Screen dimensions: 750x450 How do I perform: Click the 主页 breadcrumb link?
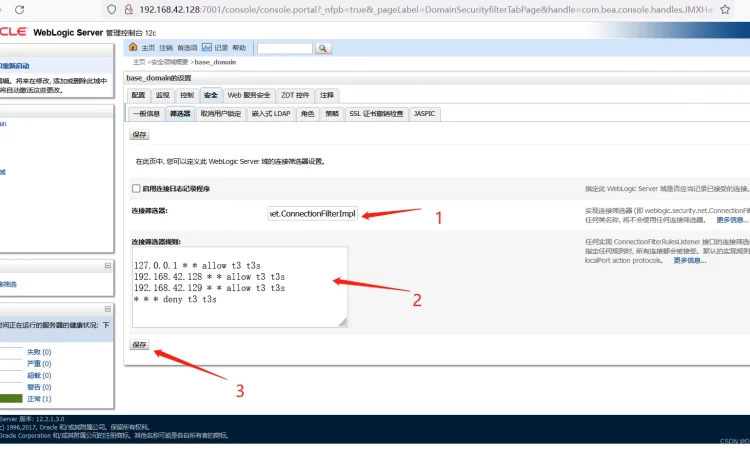pyautogui.click(x=139, y=62)
